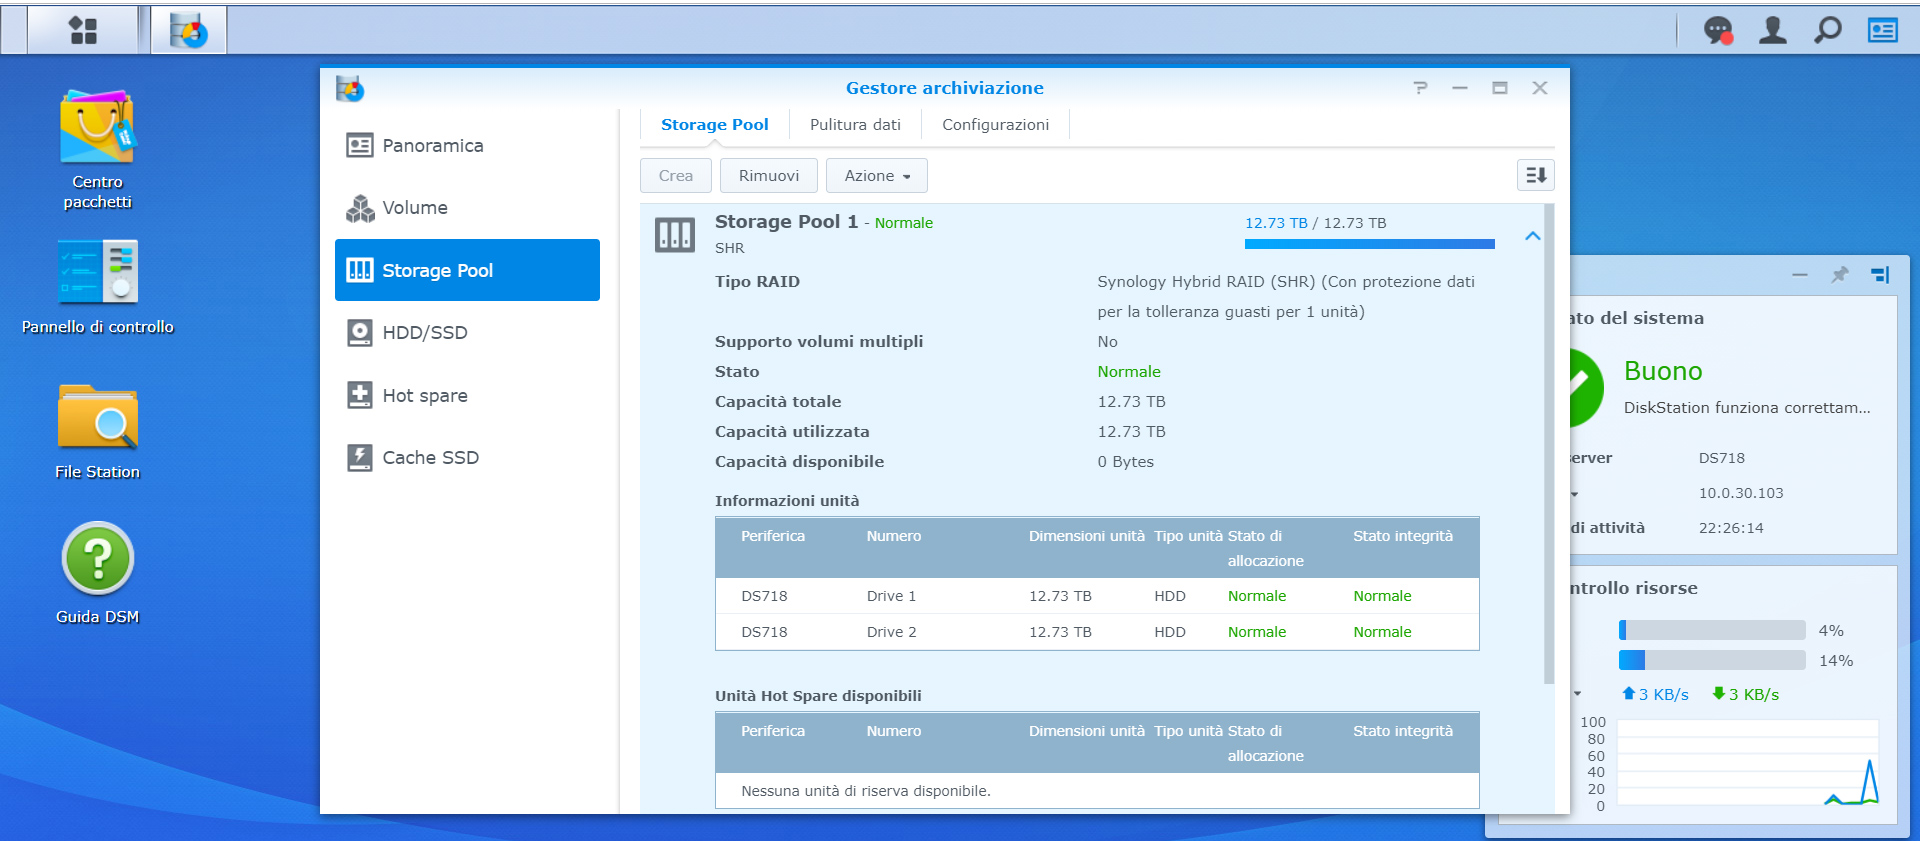This screenshot has height=841, width=1920.
Task: Open help question mark in Gestore archiviazione
Action: (1420, 88)
